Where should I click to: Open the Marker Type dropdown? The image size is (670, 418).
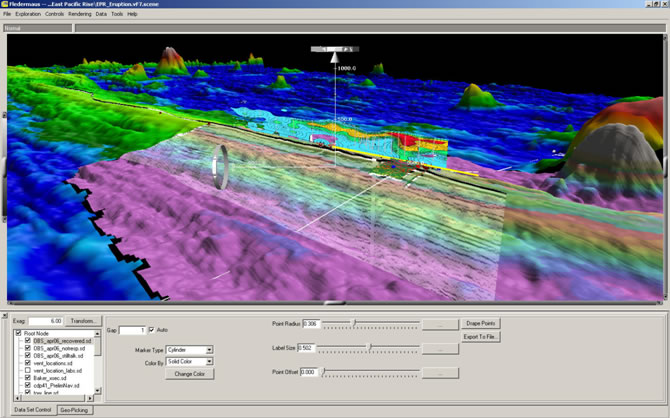click(209, 350)
